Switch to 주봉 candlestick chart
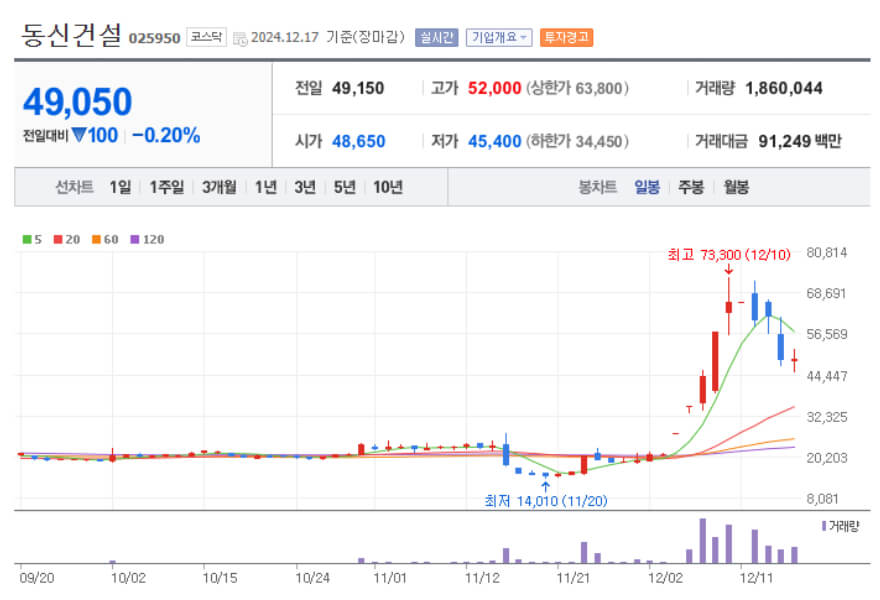Image resolution: width=880 pixels, height=600 pixels. point(691,187)
